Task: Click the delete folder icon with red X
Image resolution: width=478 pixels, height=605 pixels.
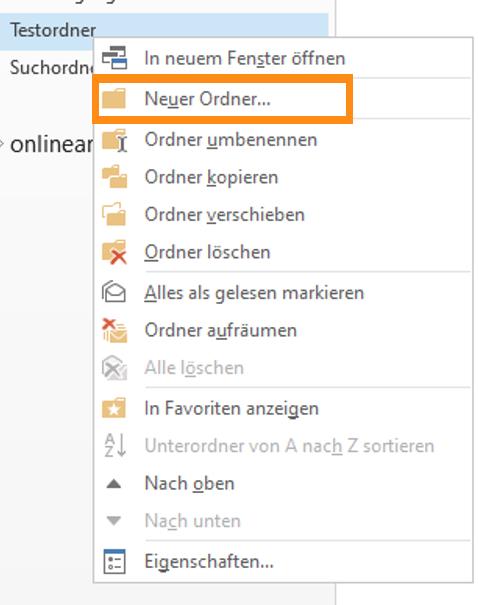Action: 114,252
